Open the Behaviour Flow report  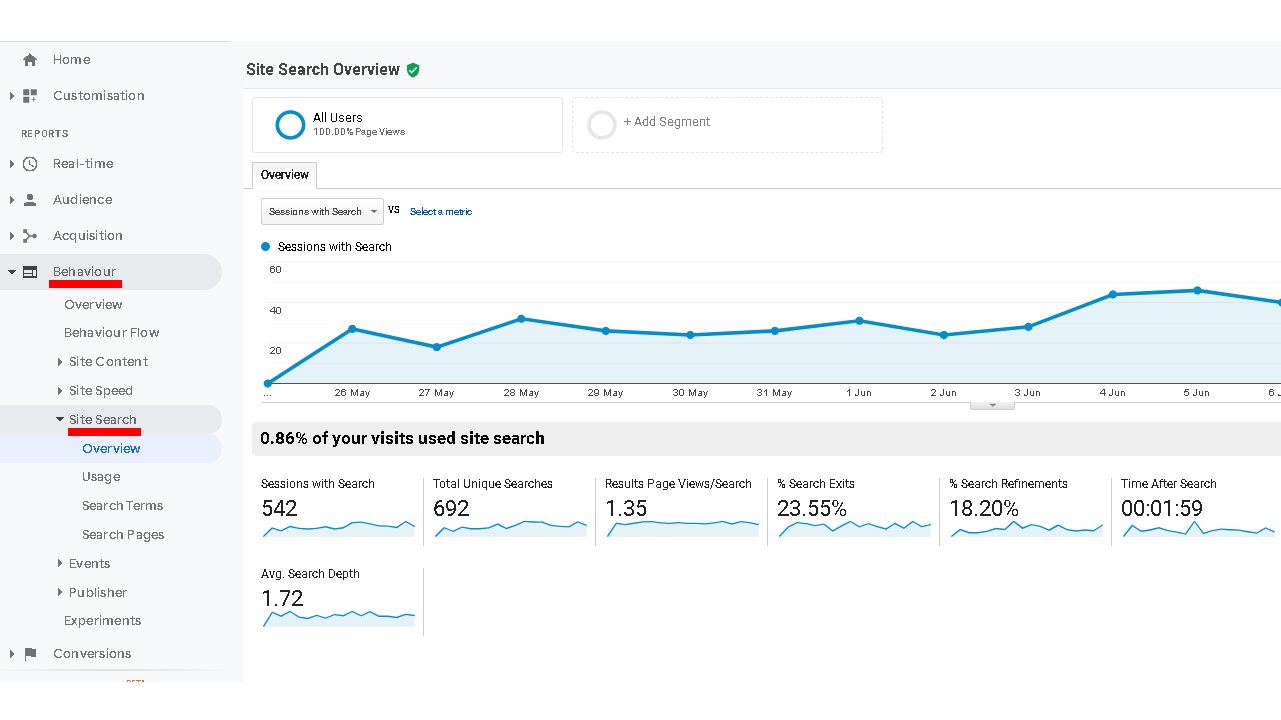pyautogui.click(x=112, y=333)
